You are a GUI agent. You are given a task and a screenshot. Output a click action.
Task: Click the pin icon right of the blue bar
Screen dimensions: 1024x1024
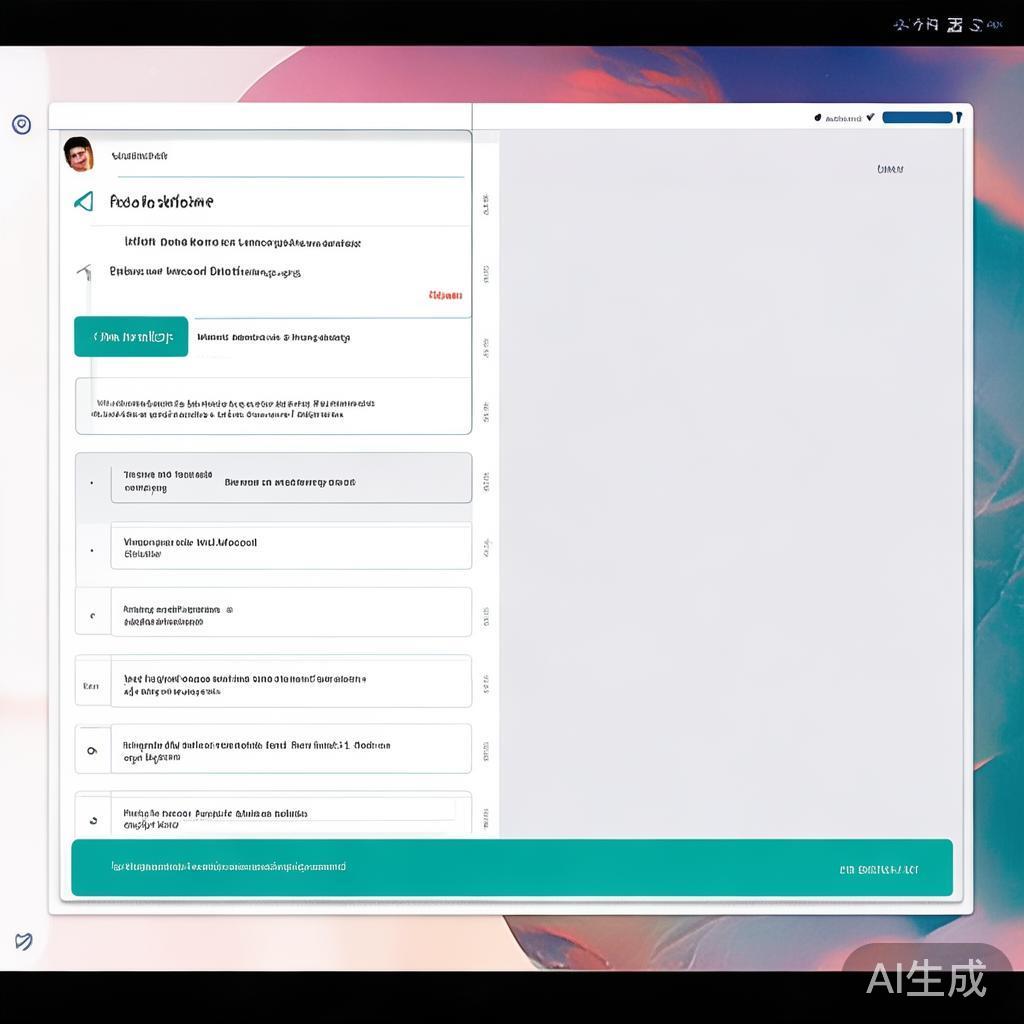pos(959,118)
